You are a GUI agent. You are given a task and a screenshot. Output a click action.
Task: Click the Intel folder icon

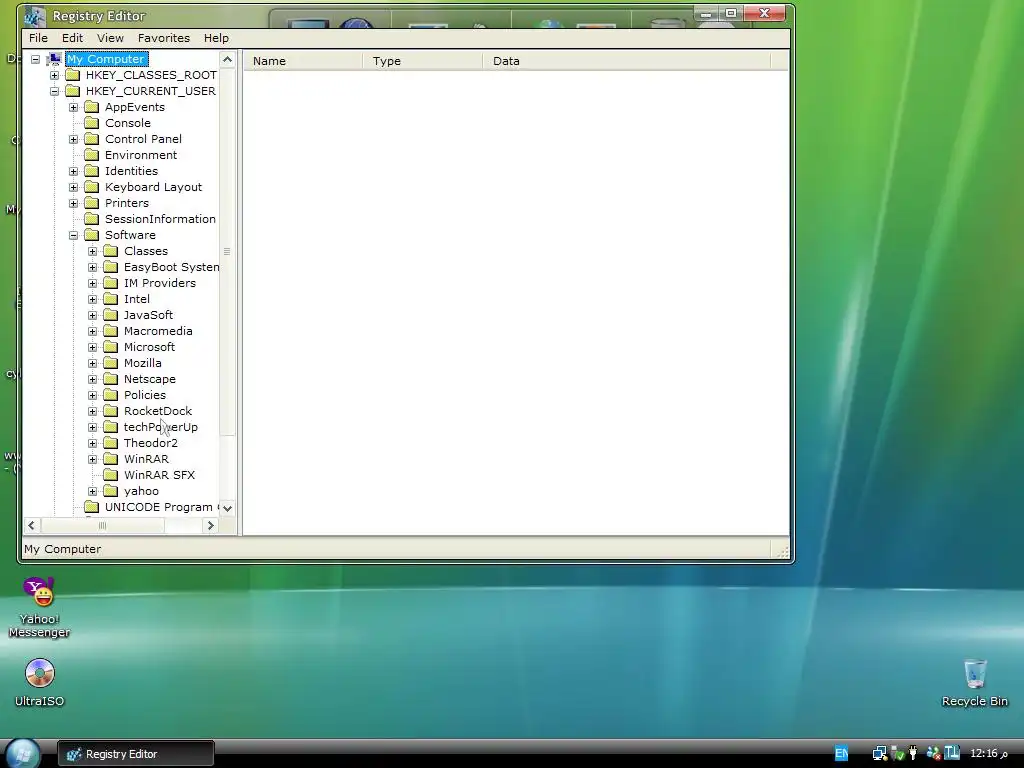(111, 299)
